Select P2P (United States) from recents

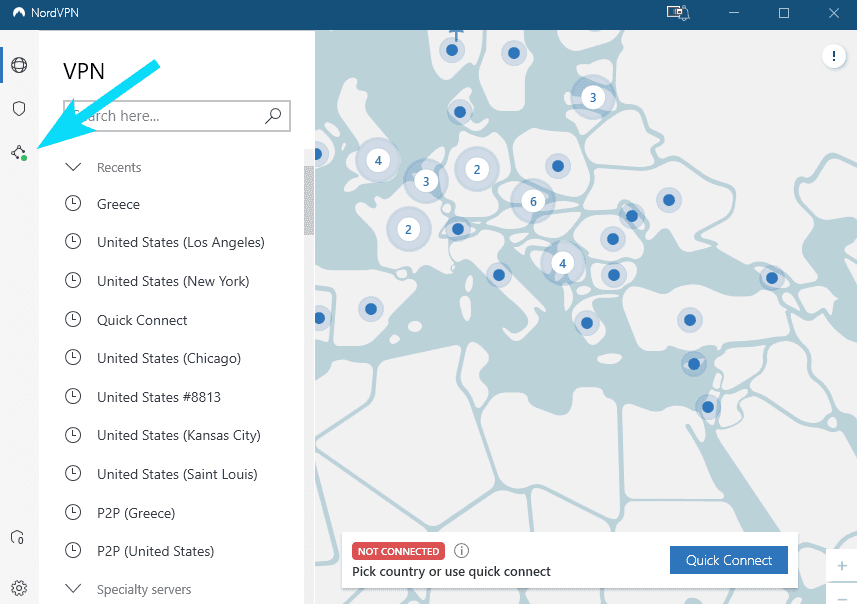click(x=156, y=551)
